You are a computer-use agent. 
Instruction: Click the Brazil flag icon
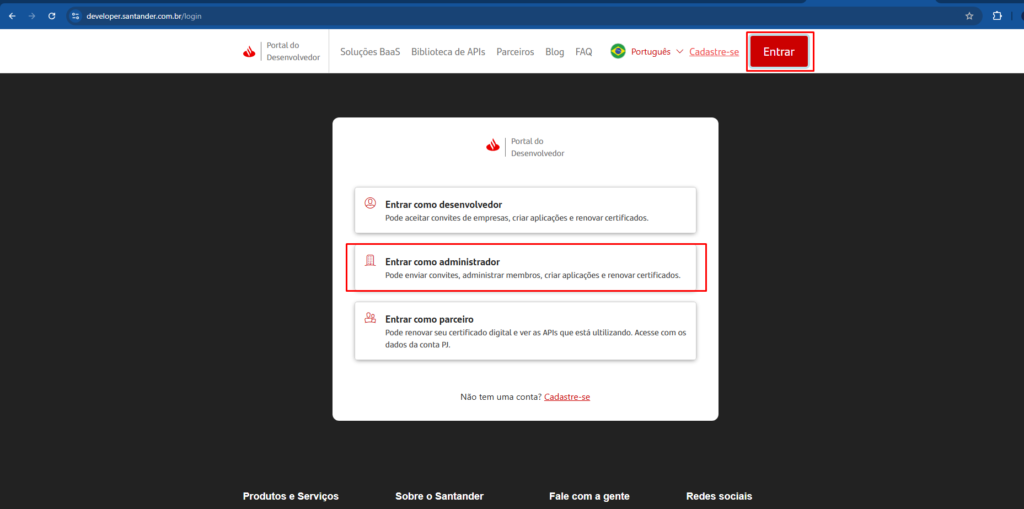tap(618, 51)
